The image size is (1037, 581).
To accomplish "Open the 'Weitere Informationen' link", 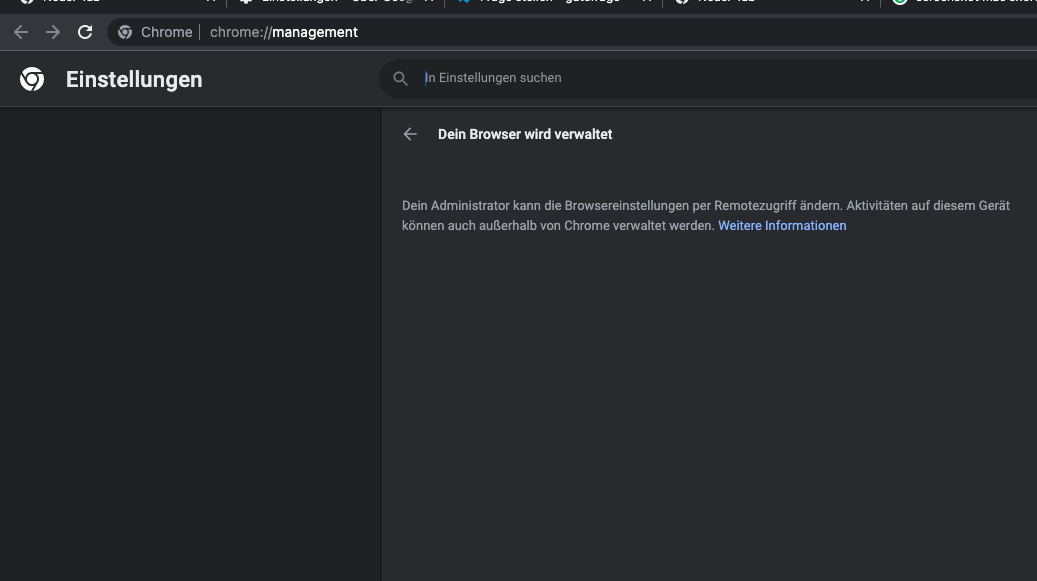I will coord(782,226).
